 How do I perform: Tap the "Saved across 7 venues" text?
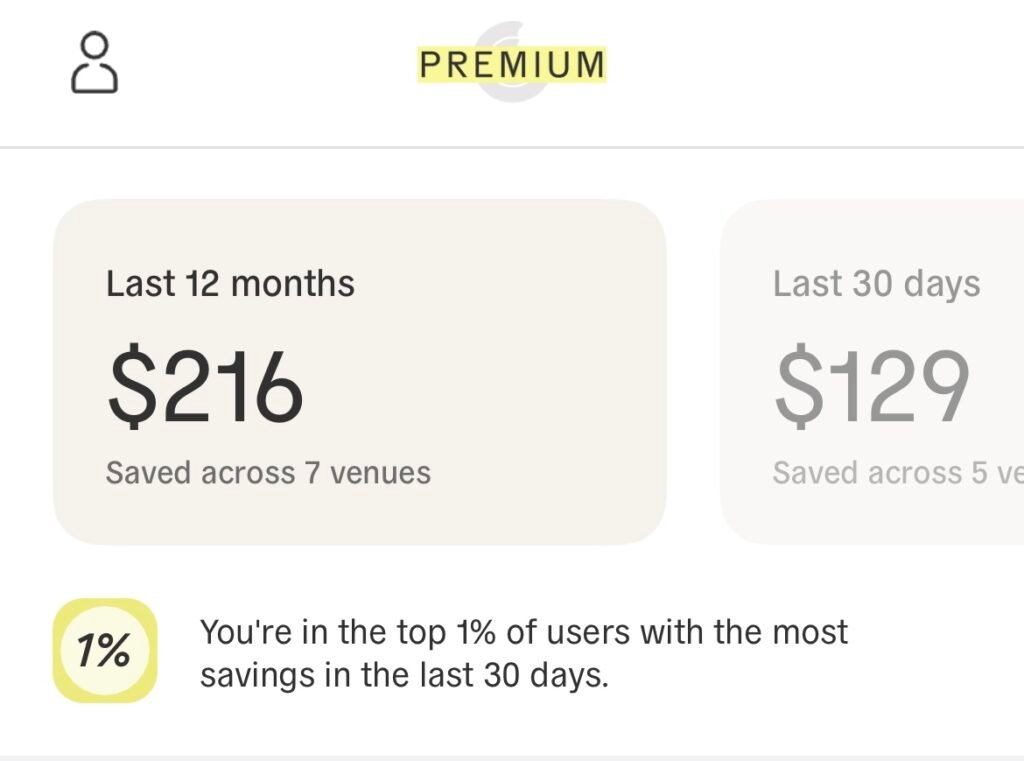pyautogui.click(x=268, y=472)
